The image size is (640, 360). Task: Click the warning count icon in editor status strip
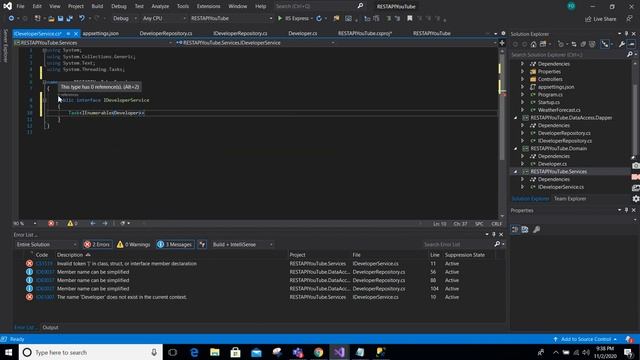pos(70,223)
